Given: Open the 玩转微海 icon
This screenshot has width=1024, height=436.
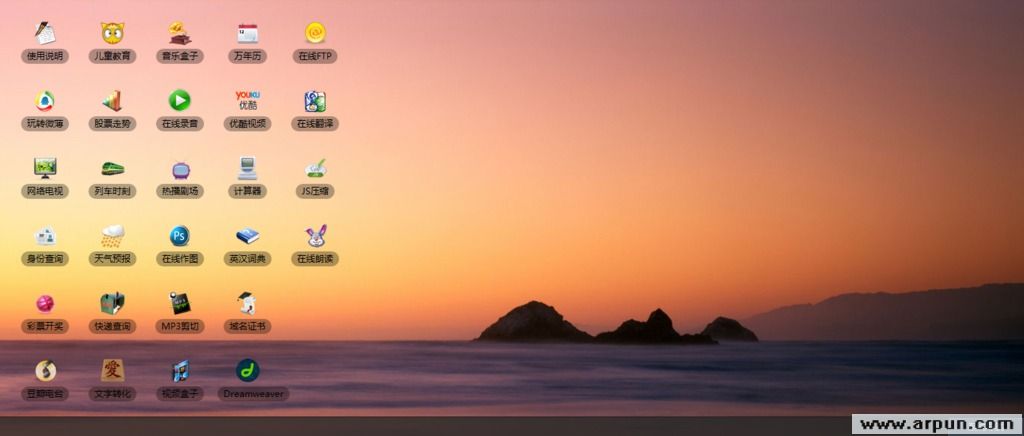Looking at the screenshot, I should click(x=44, y=101).
